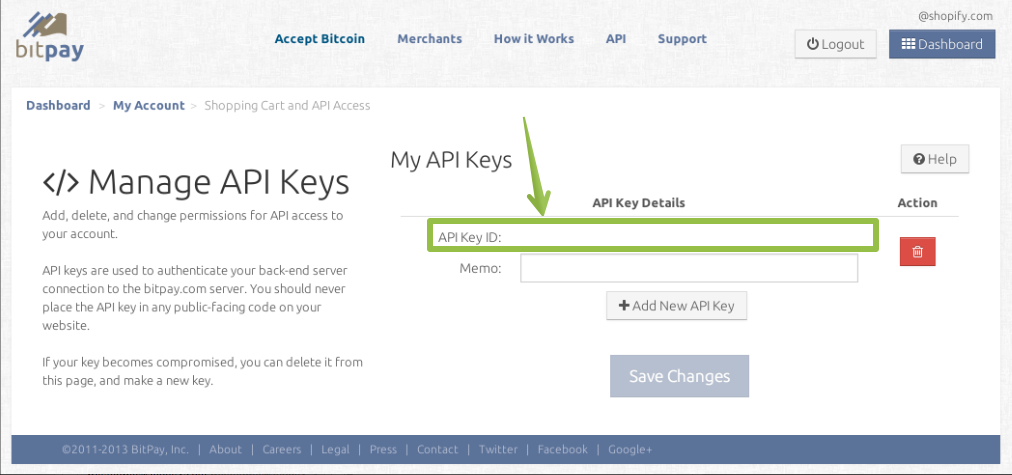1012x475 pixels.
Task: Open the Dashboard button
Action: point(942,44)
